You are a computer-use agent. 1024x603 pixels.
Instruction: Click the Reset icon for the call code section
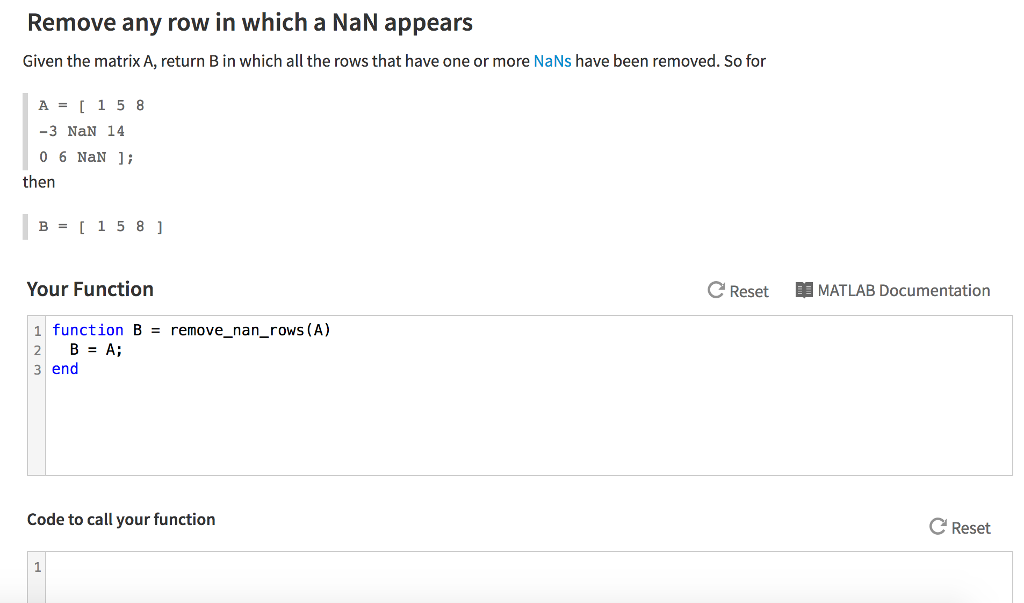click(x=958, y=527)
